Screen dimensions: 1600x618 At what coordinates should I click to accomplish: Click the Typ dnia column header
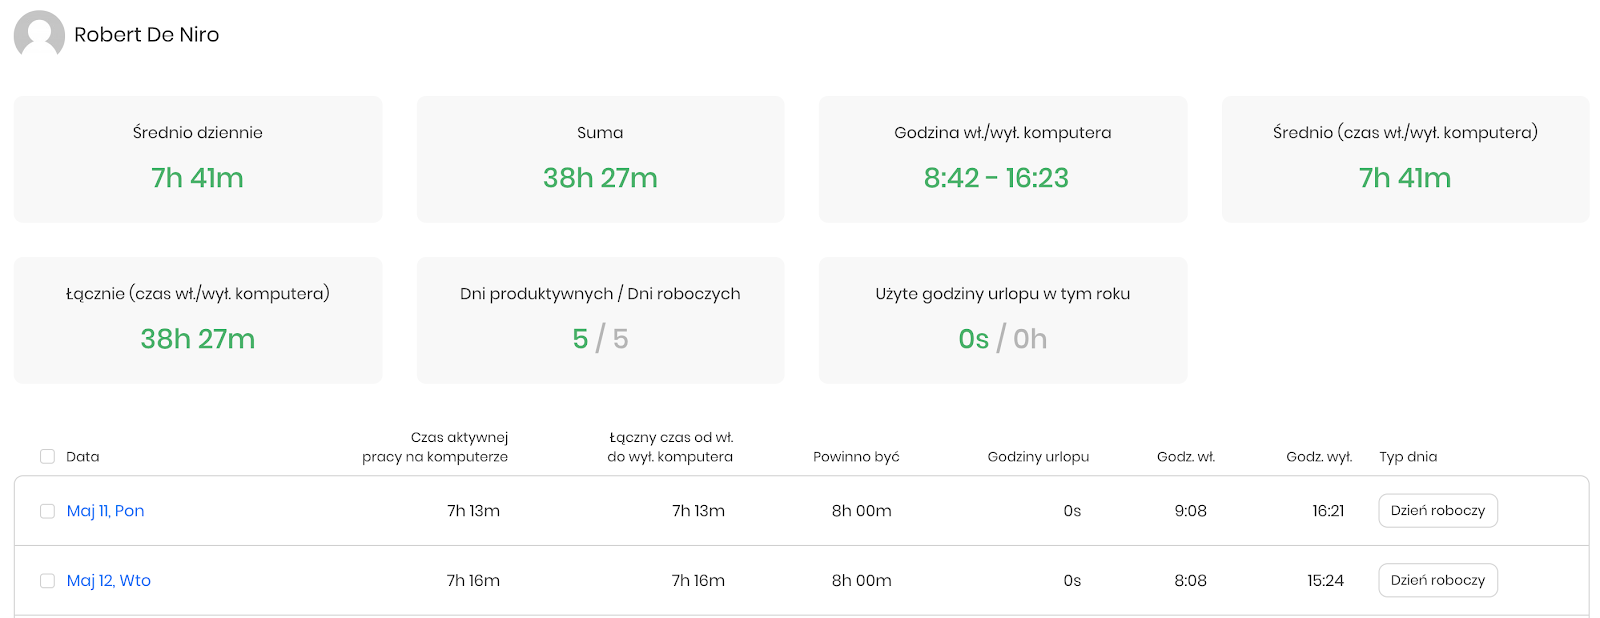1408,457
